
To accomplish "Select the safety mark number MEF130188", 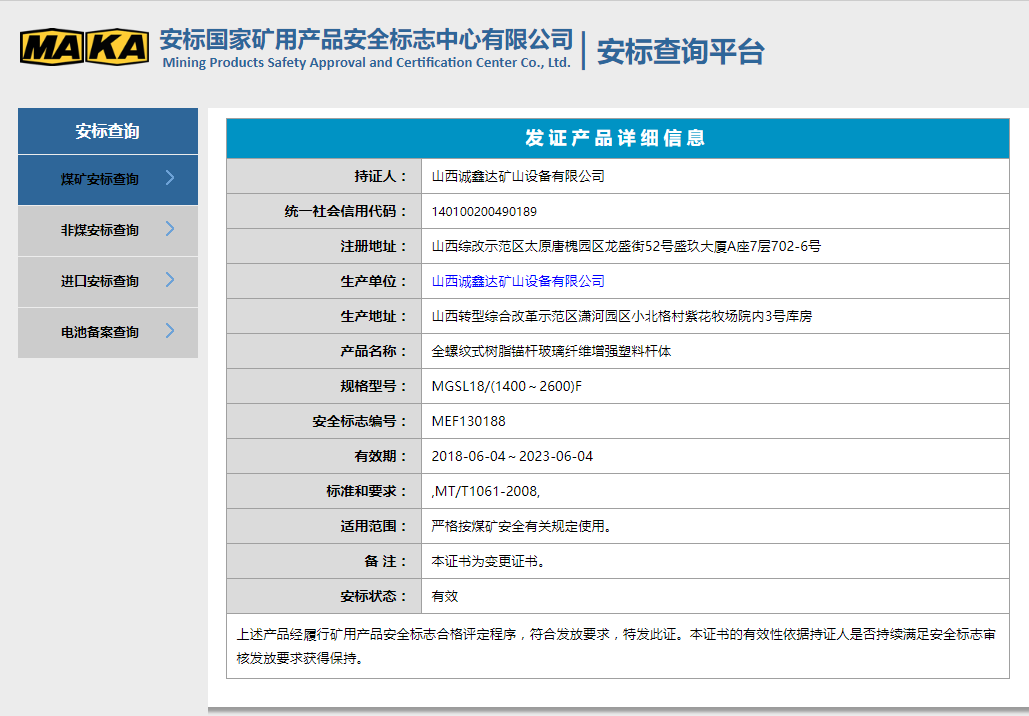I will (x=468, y=421).
